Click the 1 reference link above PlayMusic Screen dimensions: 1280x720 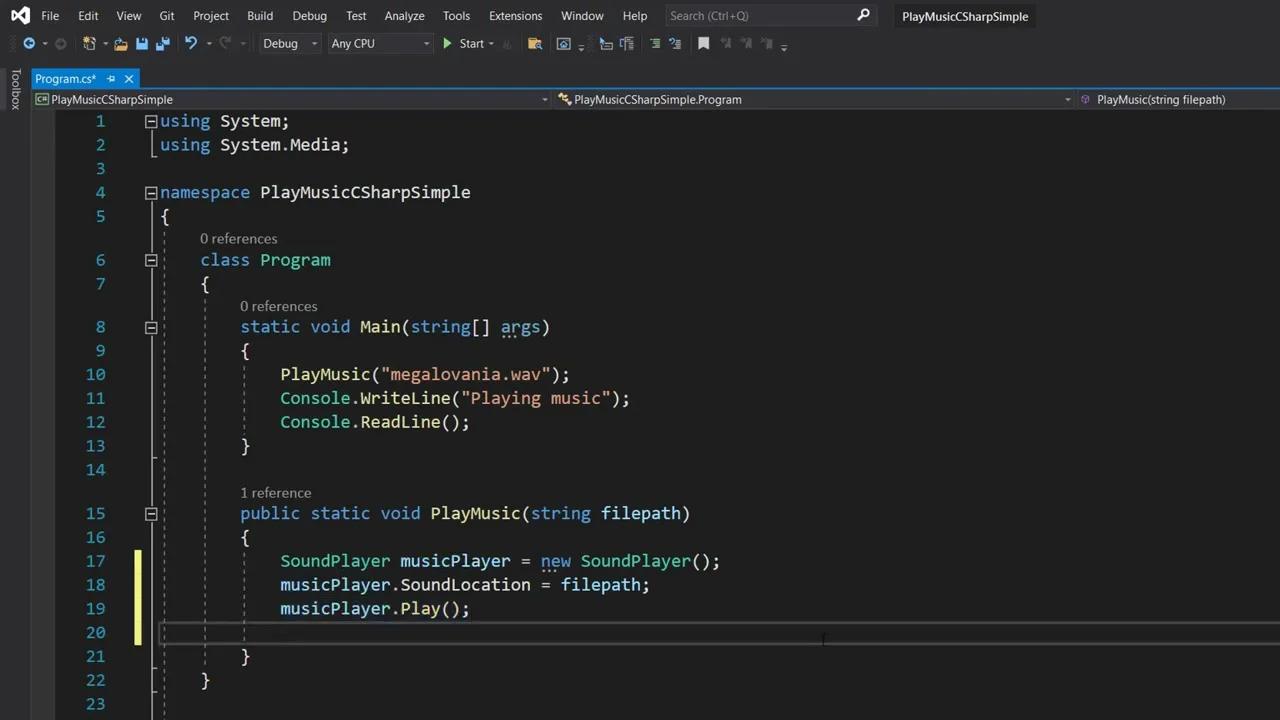click(x=276, y=492)
